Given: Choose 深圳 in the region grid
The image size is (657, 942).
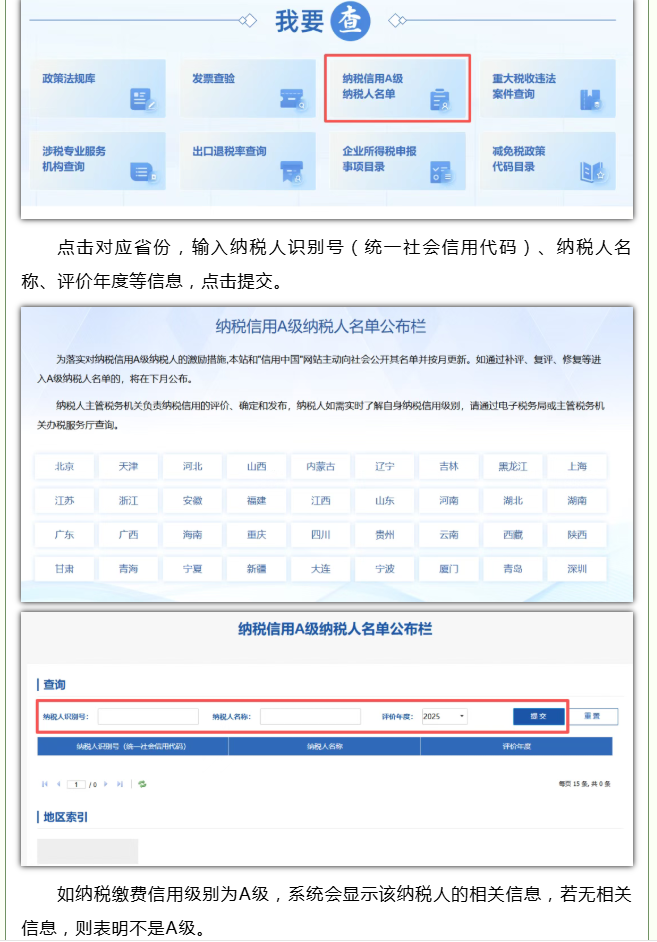Looking at the screenshot, I should (x=577, y=569).
